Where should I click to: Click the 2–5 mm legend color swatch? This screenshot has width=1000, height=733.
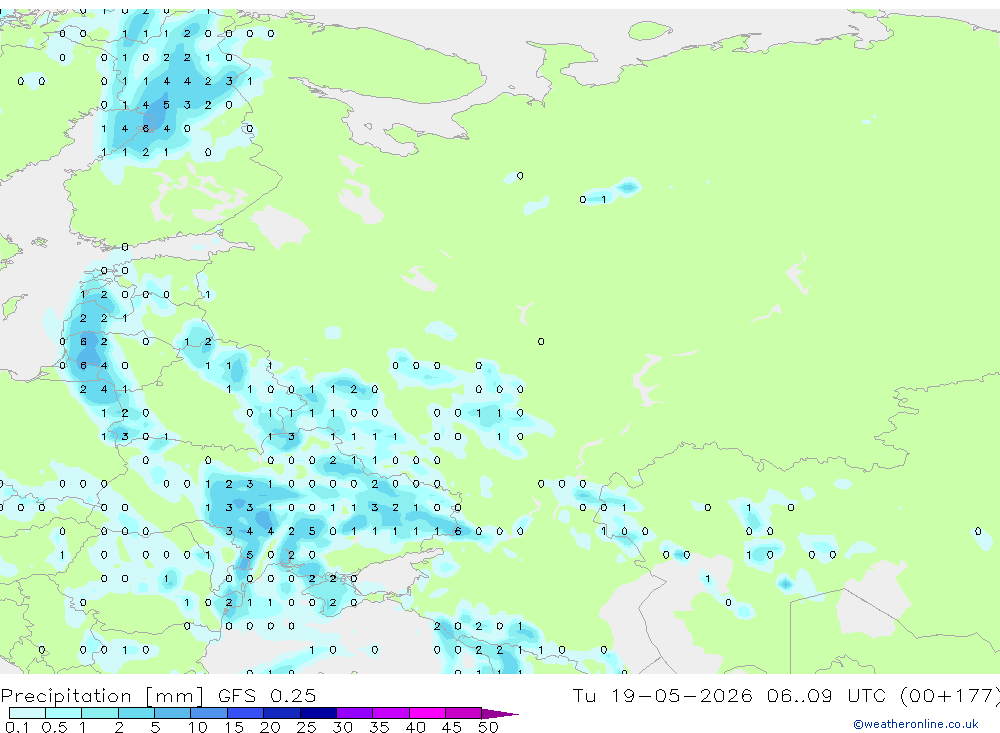(x=136, y=713)
